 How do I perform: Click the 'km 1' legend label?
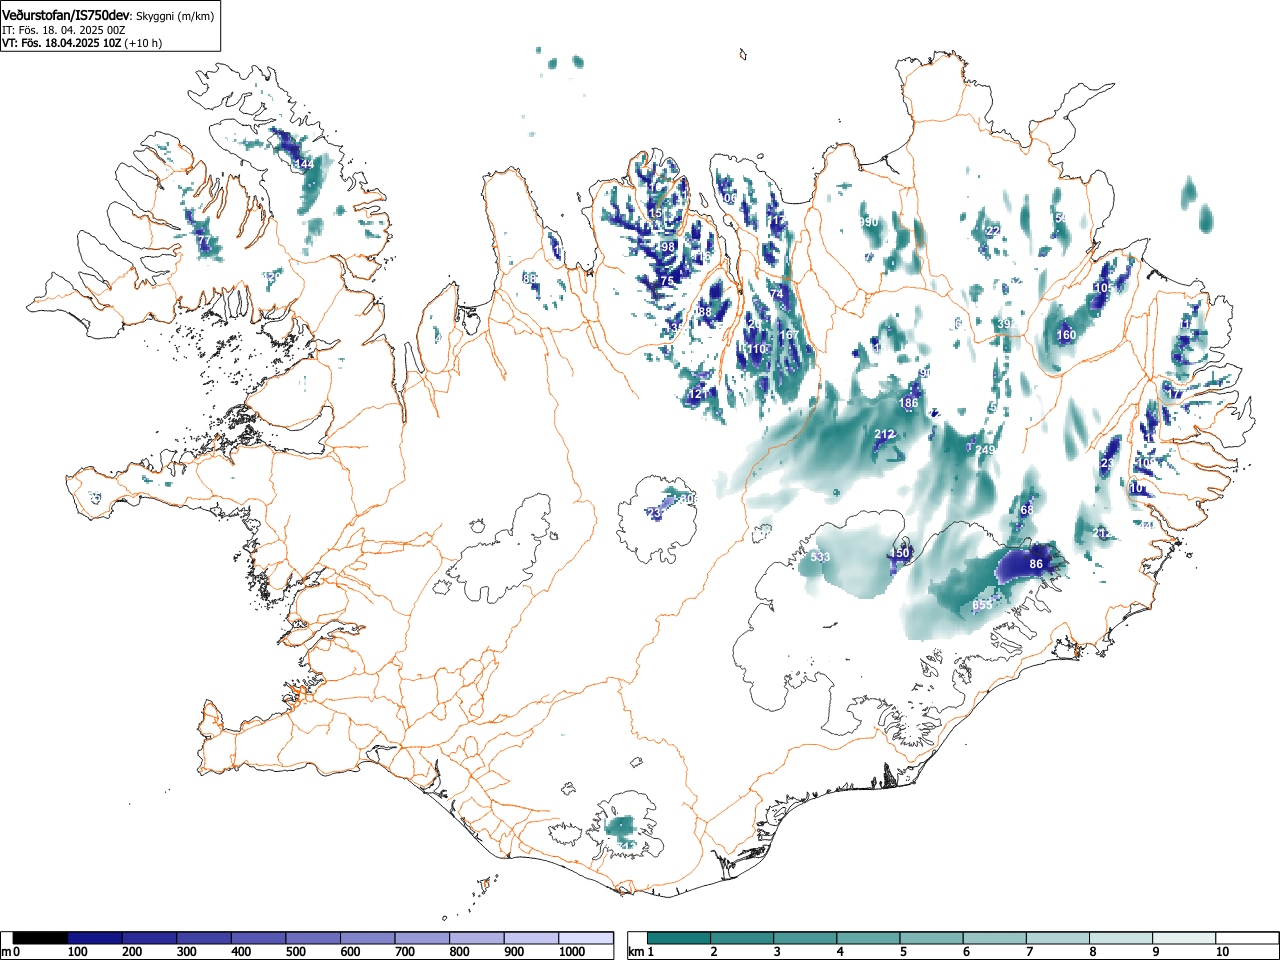pos(641,952)
